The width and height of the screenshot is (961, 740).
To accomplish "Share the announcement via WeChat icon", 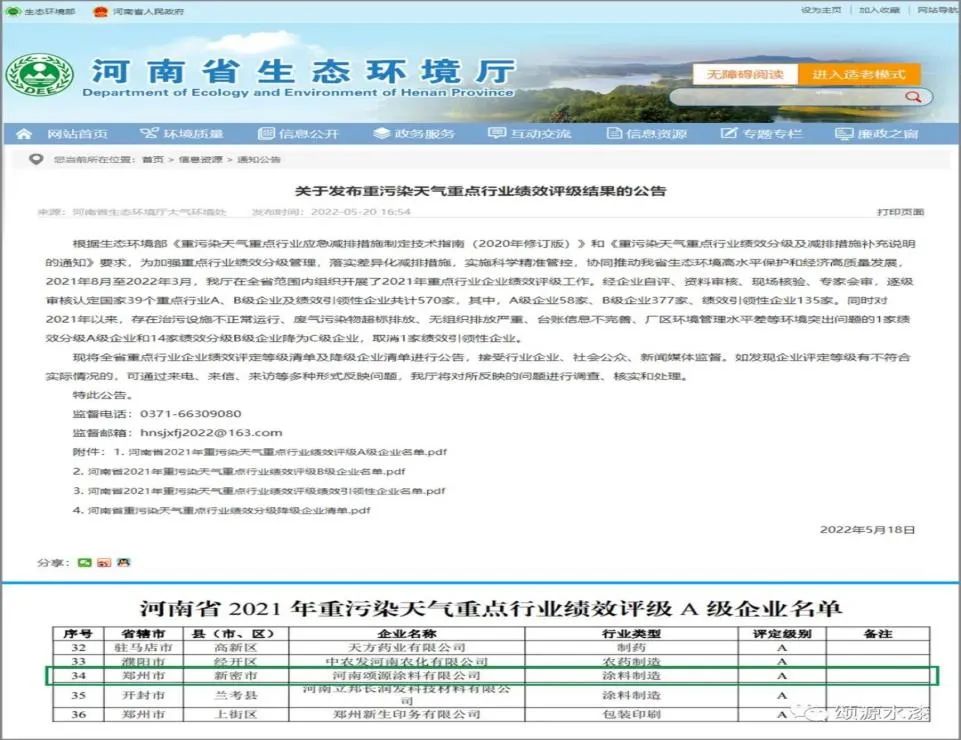I will pyautogui.click(x=84, y=562).
